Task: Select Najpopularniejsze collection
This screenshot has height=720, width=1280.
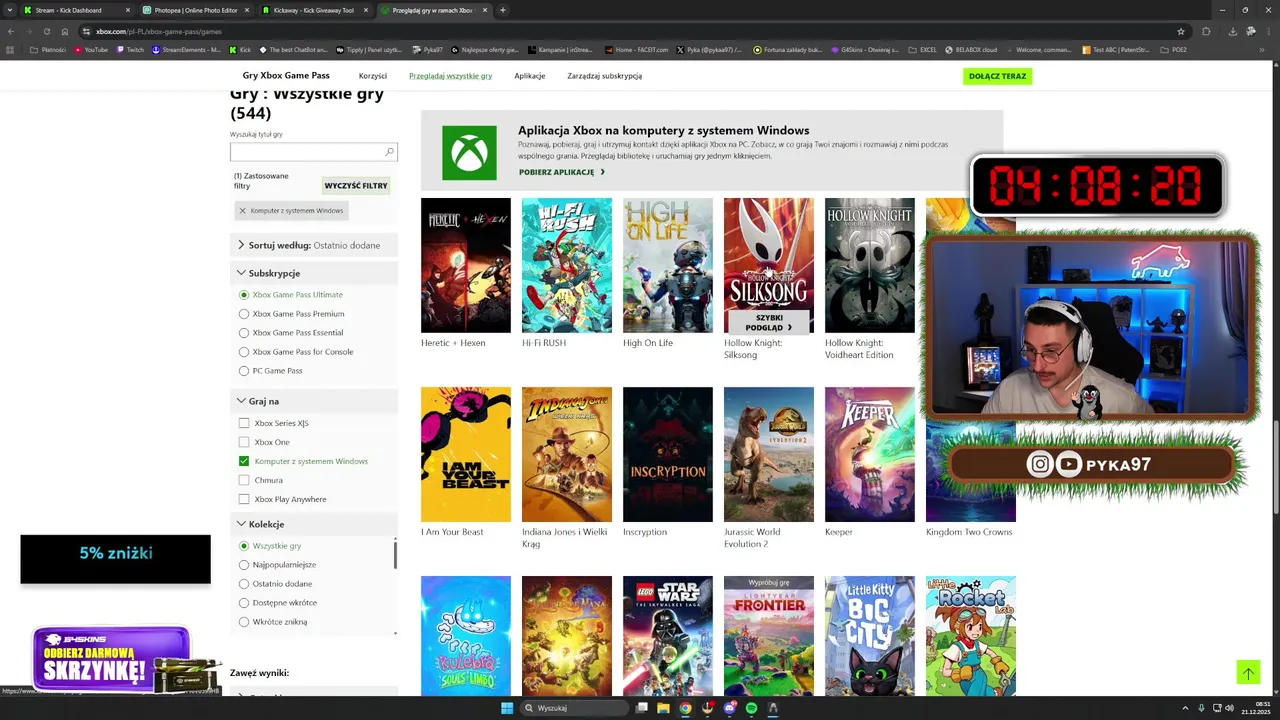Action: click(244, 565)
